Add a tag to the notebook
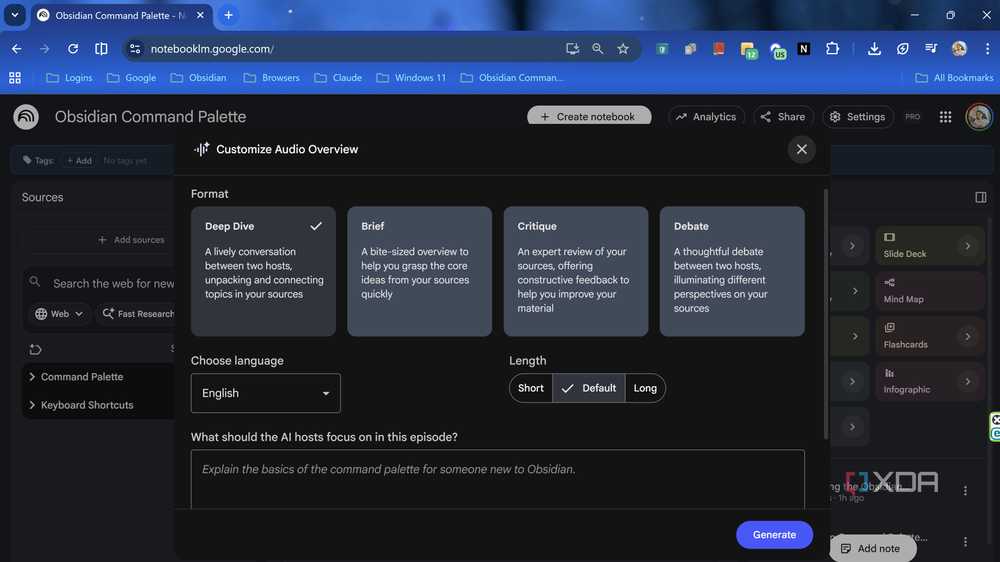The width and height of the screenshot is (1000, 562). (x=79, y=161)
